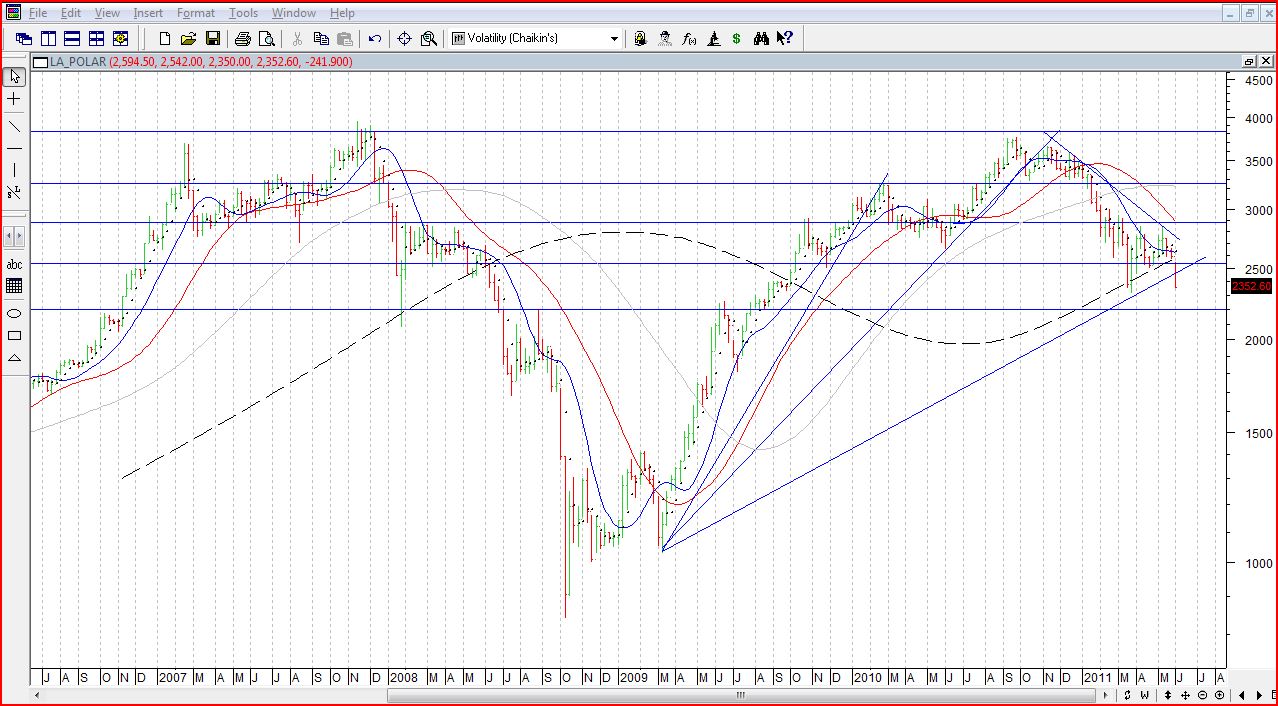The width and height of the screenshot is (1278, 706).
Task: Click the print preview icon
Action: 266,39
